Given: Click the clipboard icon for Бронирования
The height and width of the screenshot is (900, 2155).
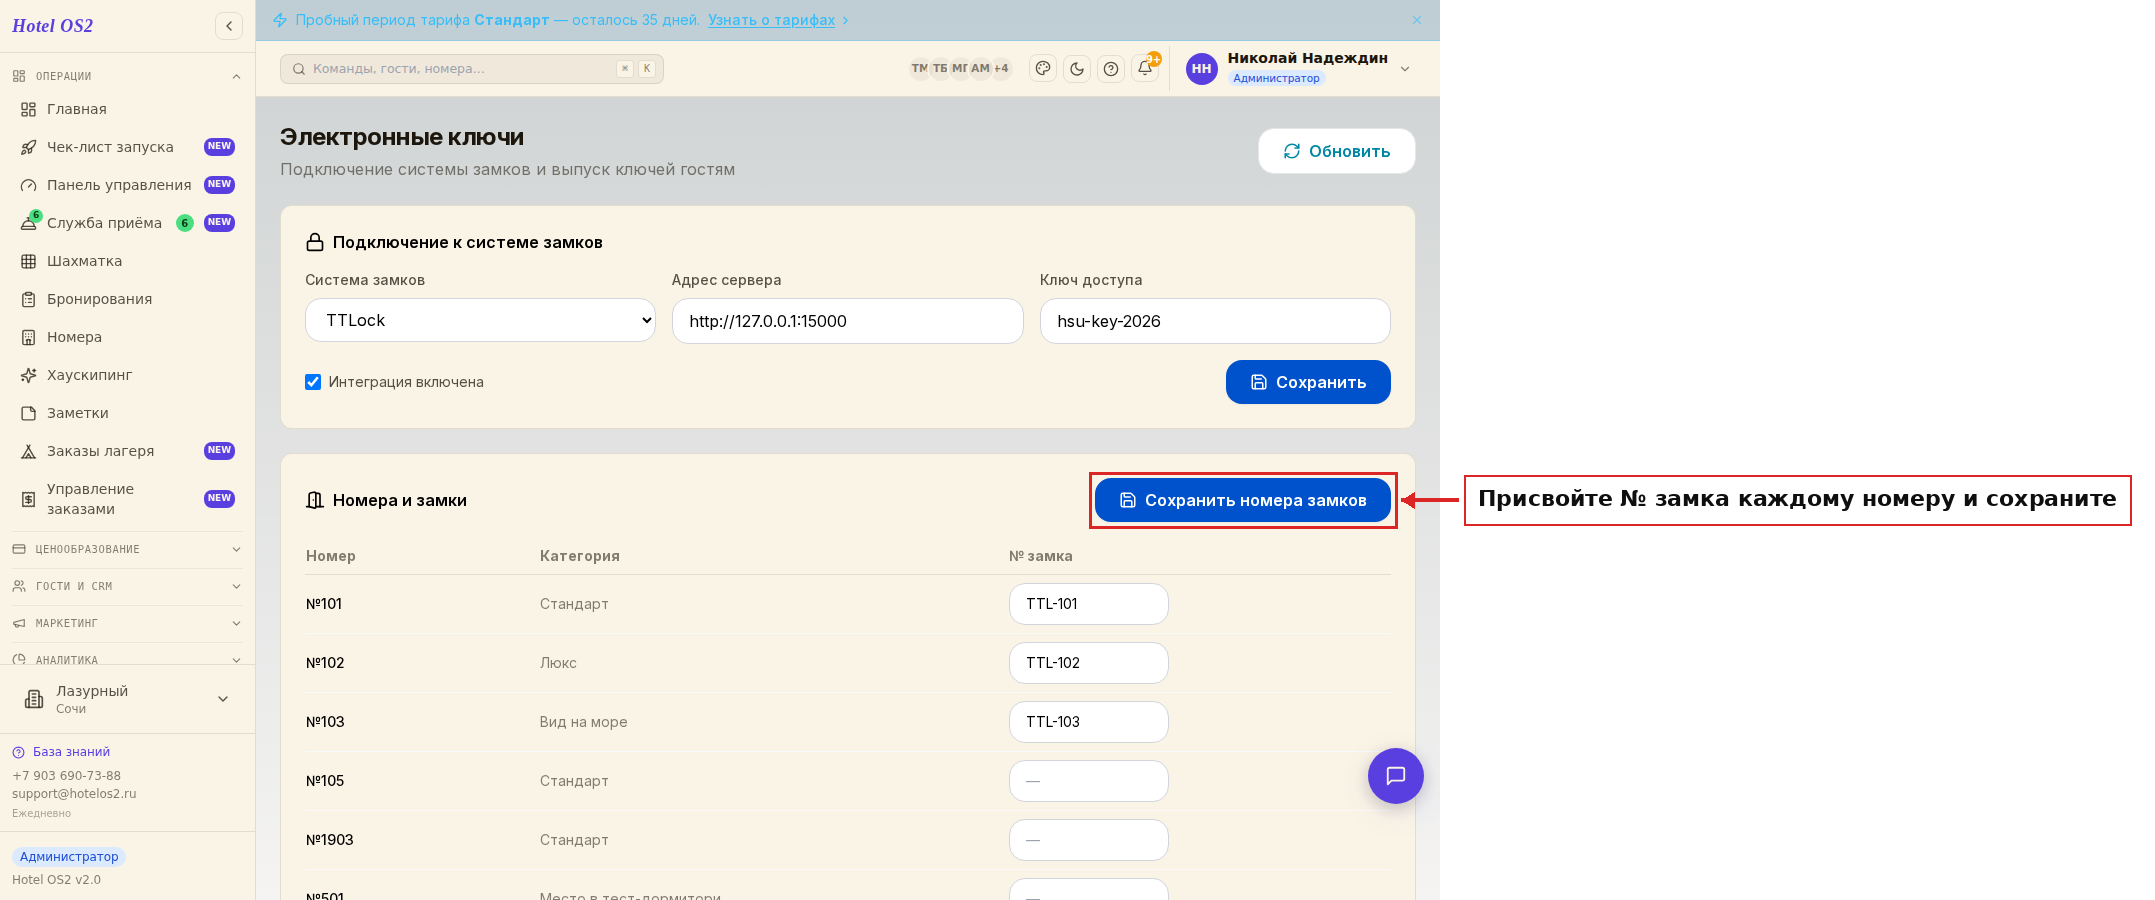Looking at the screenshot, I should point(29,299).
